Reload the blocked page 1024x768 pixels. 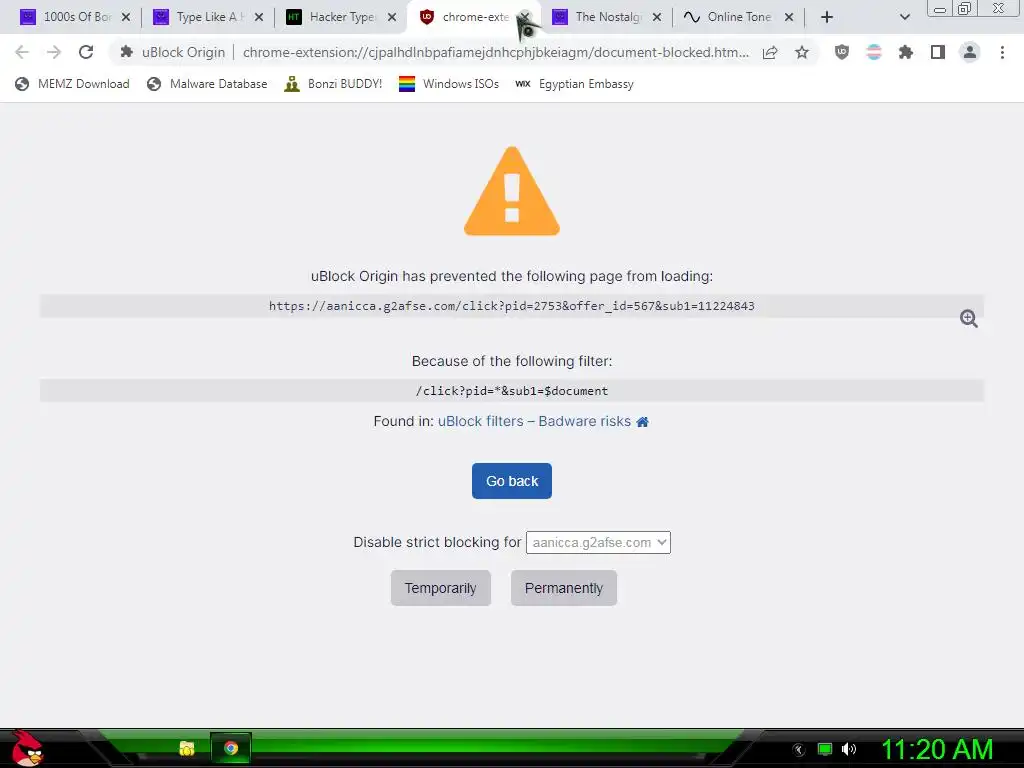click(86, 52)
